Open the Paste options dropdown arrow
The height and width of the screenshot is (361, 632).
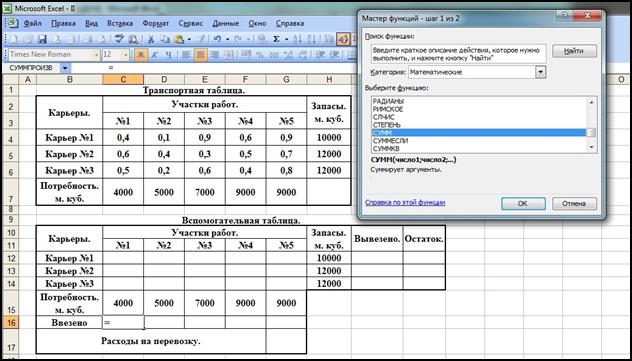click(x=189, y=39)
